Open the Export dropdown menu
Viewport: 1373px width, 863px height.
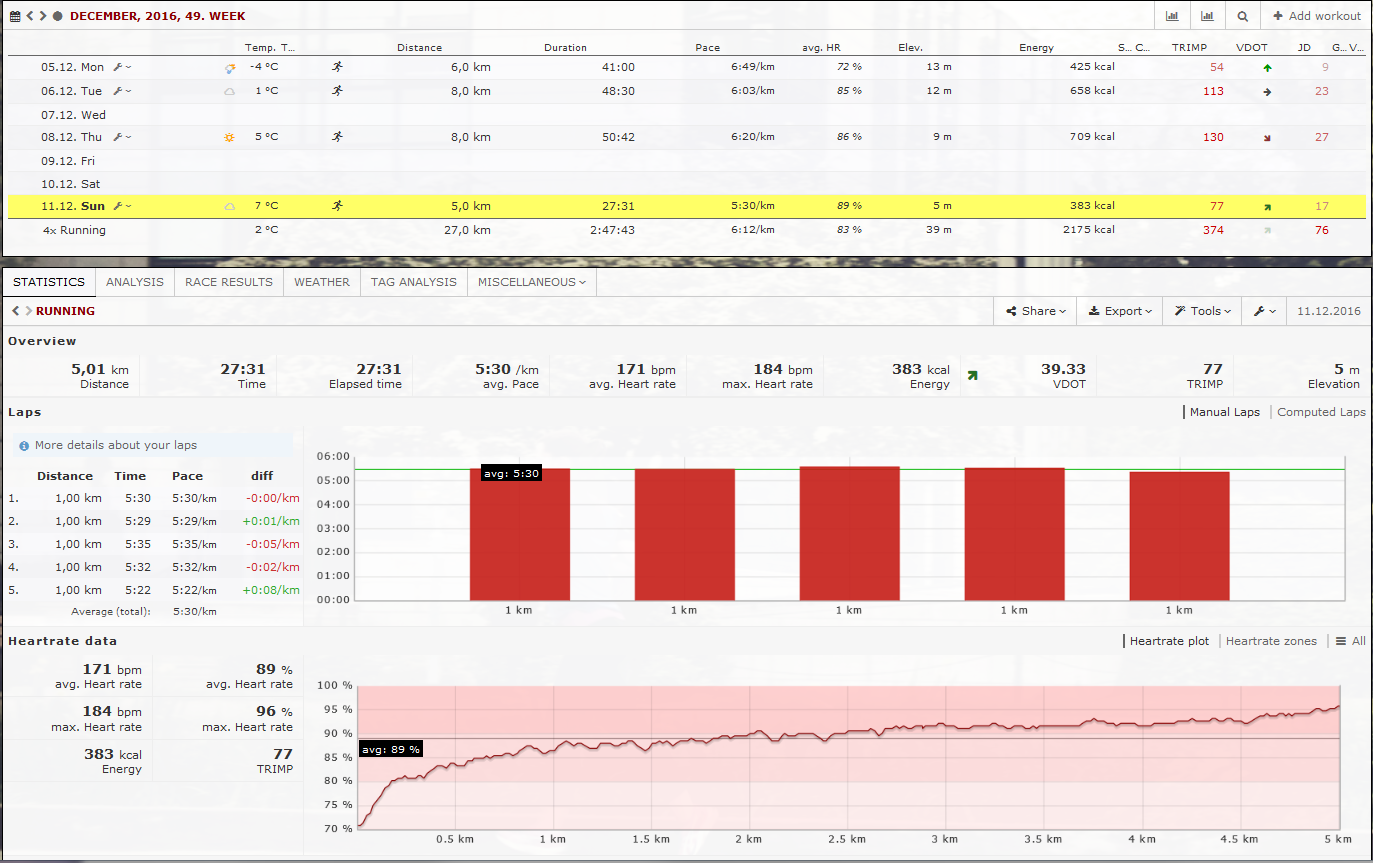[x=1120, y=311]
